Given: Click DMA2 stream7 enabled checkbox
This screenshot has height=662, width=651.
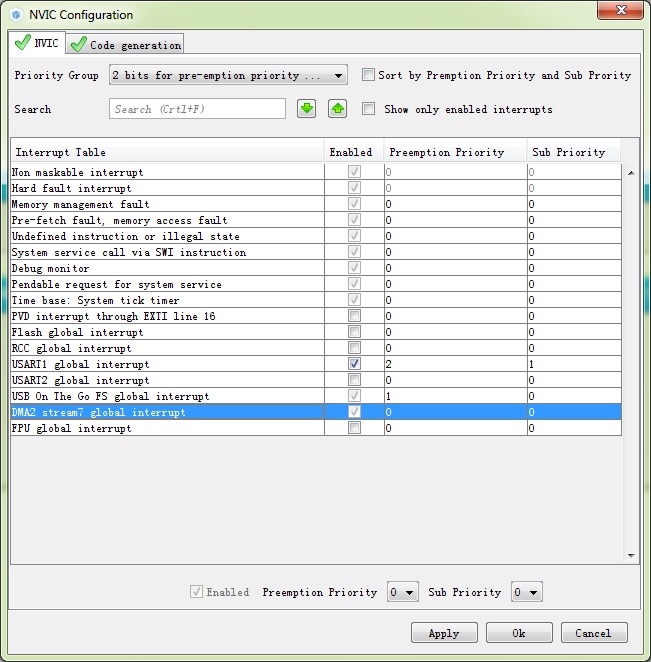Looking at the screenshot, I should 354,412.
